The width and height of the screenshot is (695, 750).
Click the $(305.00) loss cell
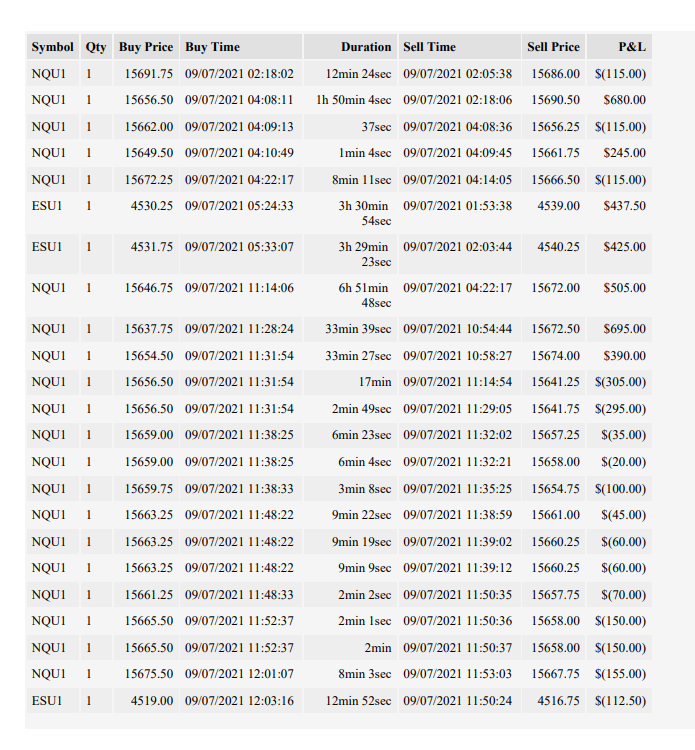click(x=619, y=382)
